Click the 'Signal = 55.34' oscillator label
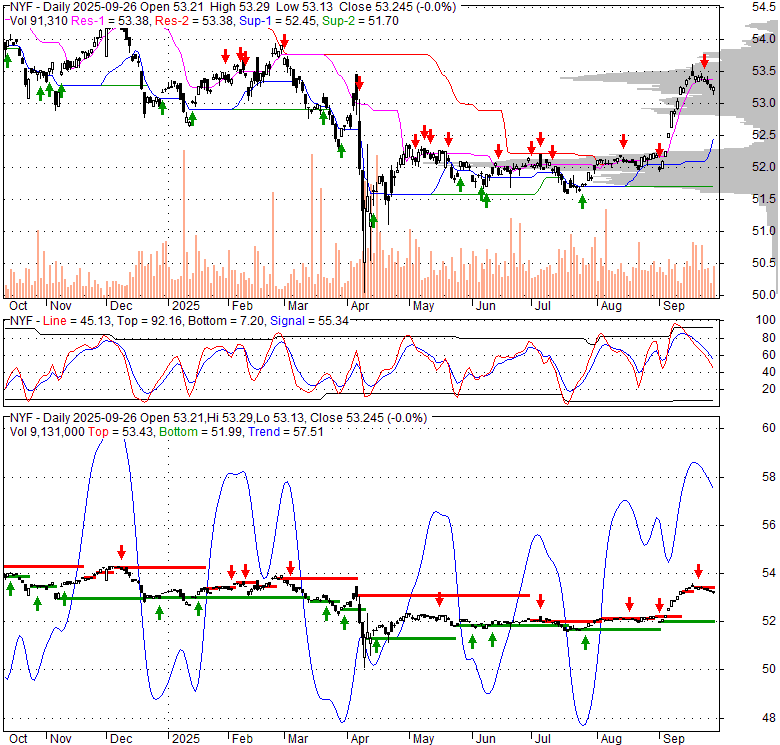 pyautogui.click(x=309, y=321)
